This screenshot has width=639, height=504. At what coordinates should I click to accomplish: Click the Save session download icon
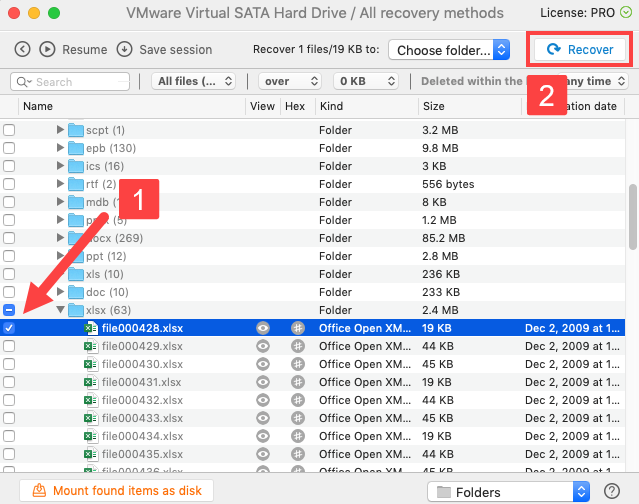[x=124, y=49]
